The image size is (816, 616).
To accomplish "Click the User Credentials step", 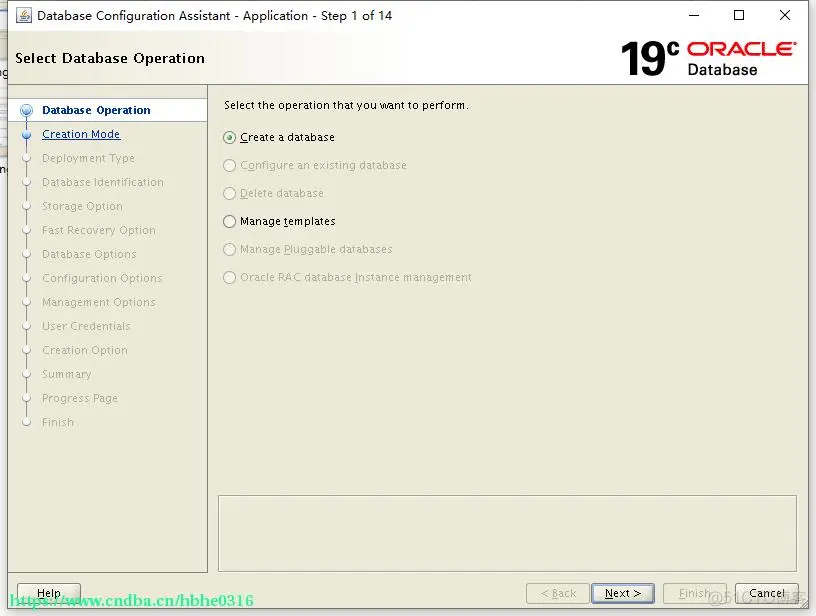I will tap(86, 326).
